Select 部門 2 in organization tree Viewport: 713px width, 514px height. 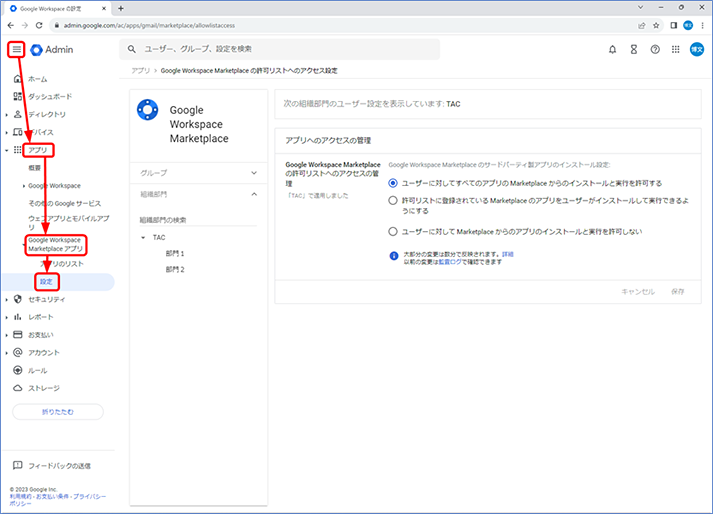(x=175, y=269)
